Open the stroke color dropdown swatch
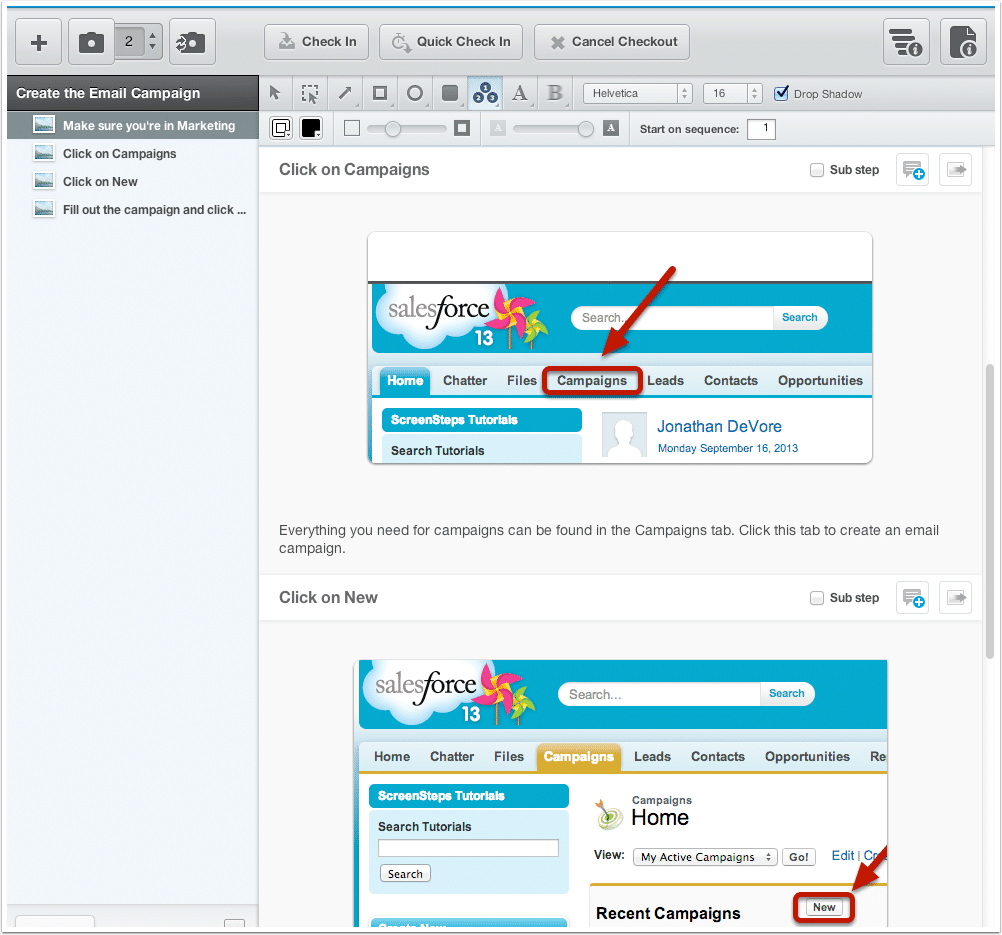Screen dimensions: 1002x935 click(281, 128)
